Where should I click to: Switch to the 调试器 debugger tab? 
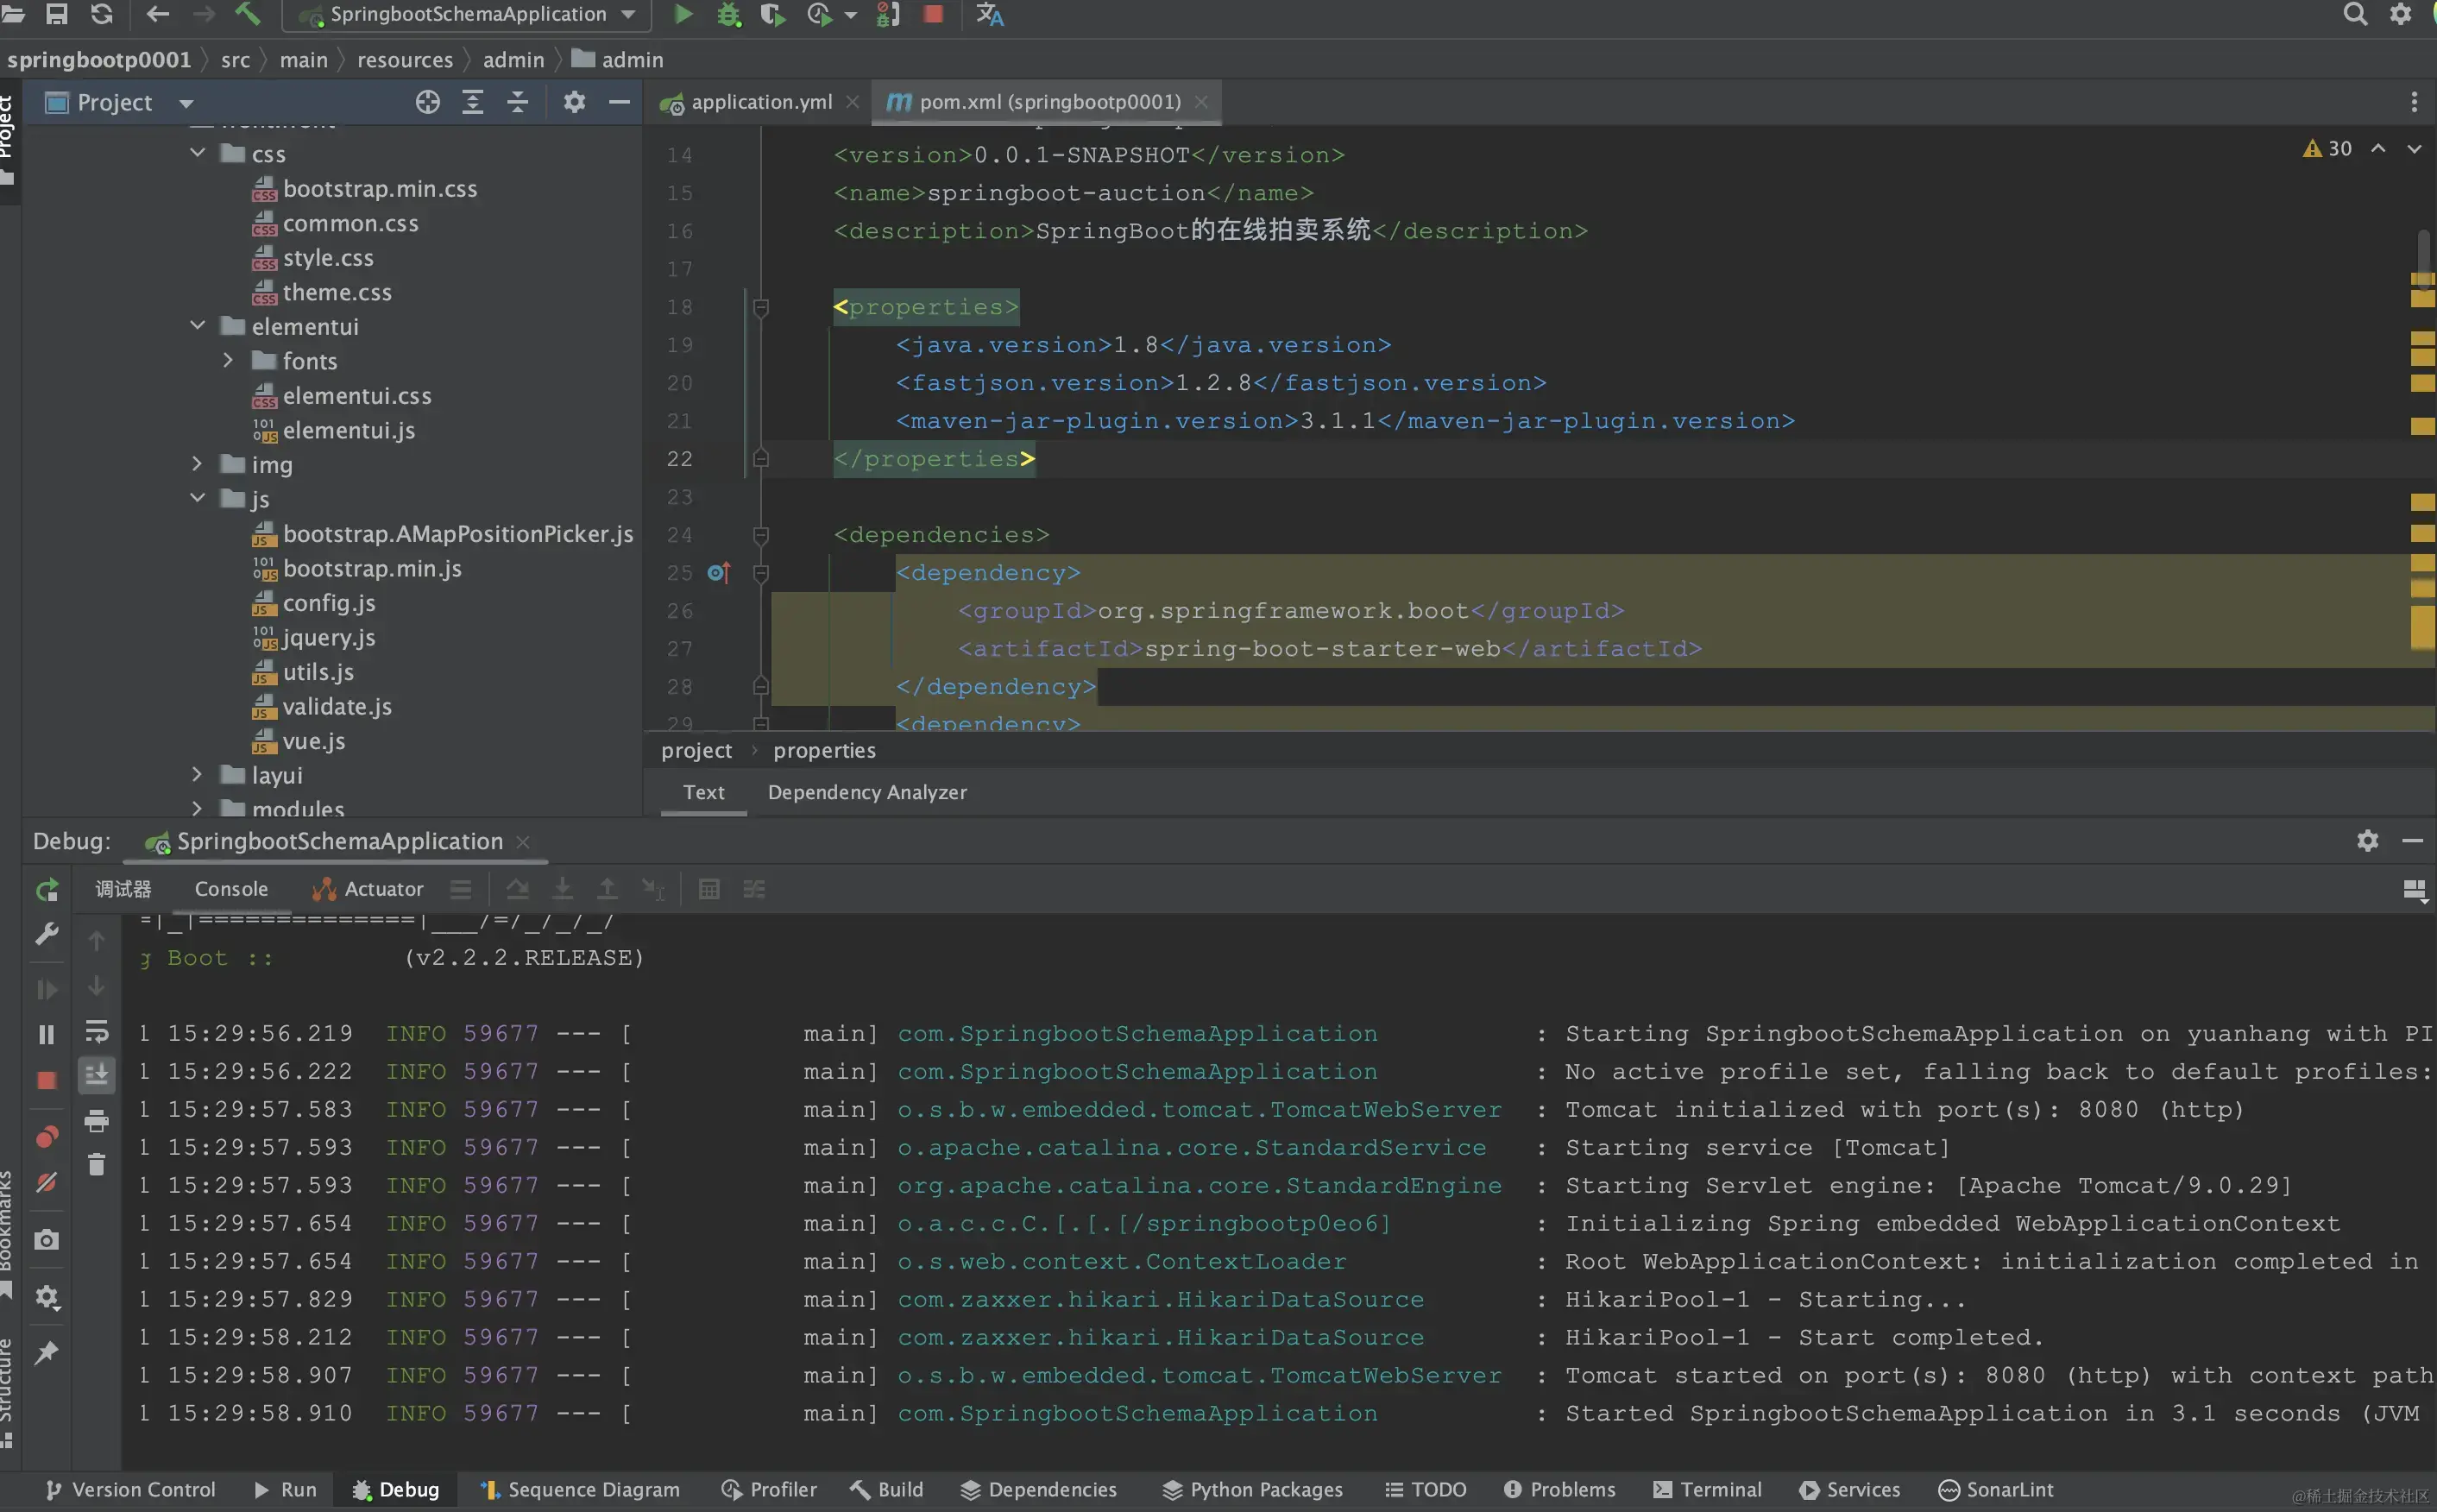pyautogui.click(x=123, y=889)
